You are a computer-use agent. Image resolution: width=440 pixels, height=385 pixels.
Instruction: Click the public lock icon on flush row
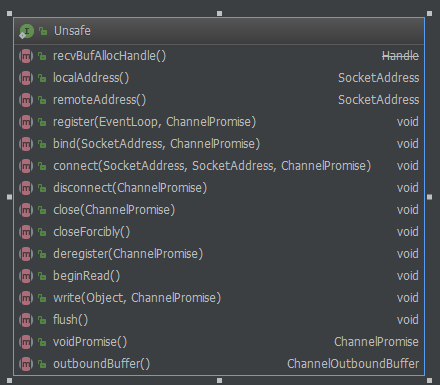click(42, 320)
